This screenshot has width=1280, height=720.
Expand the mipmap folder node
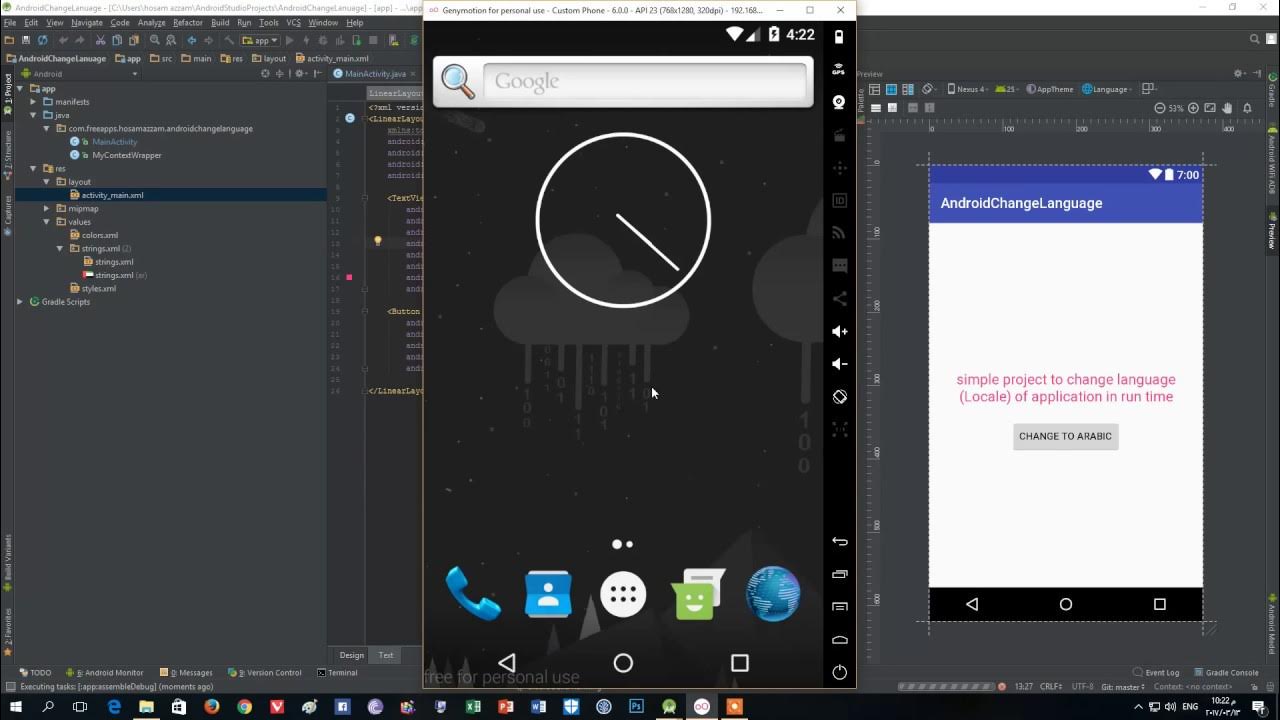pos(46,209)
